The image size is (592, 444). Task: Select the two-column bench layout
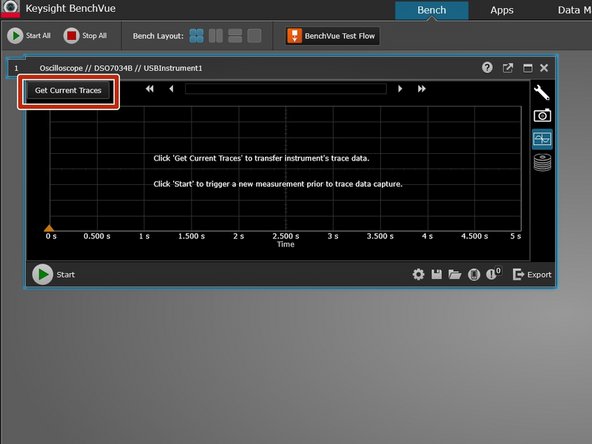pos(216,36)
